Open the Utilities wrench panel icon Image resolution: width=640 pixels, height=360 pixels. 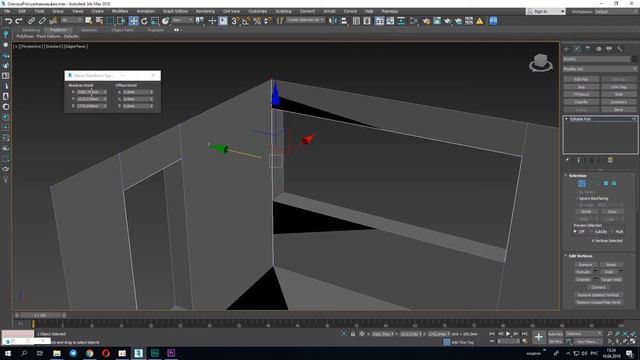click(620, 49)
